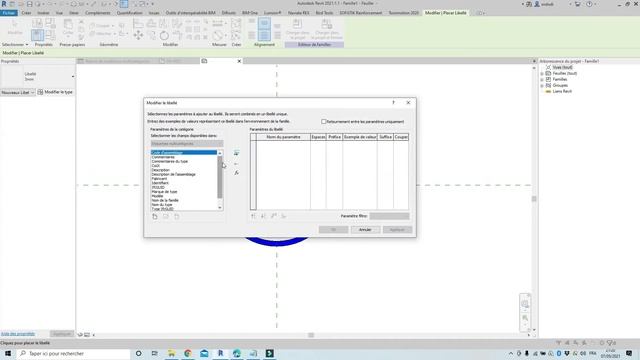Image resolution: width=640 pixels, height=360 pixels.
Task: Open Nouveaux Libellé filter dropdown
Action: point(18,93)
